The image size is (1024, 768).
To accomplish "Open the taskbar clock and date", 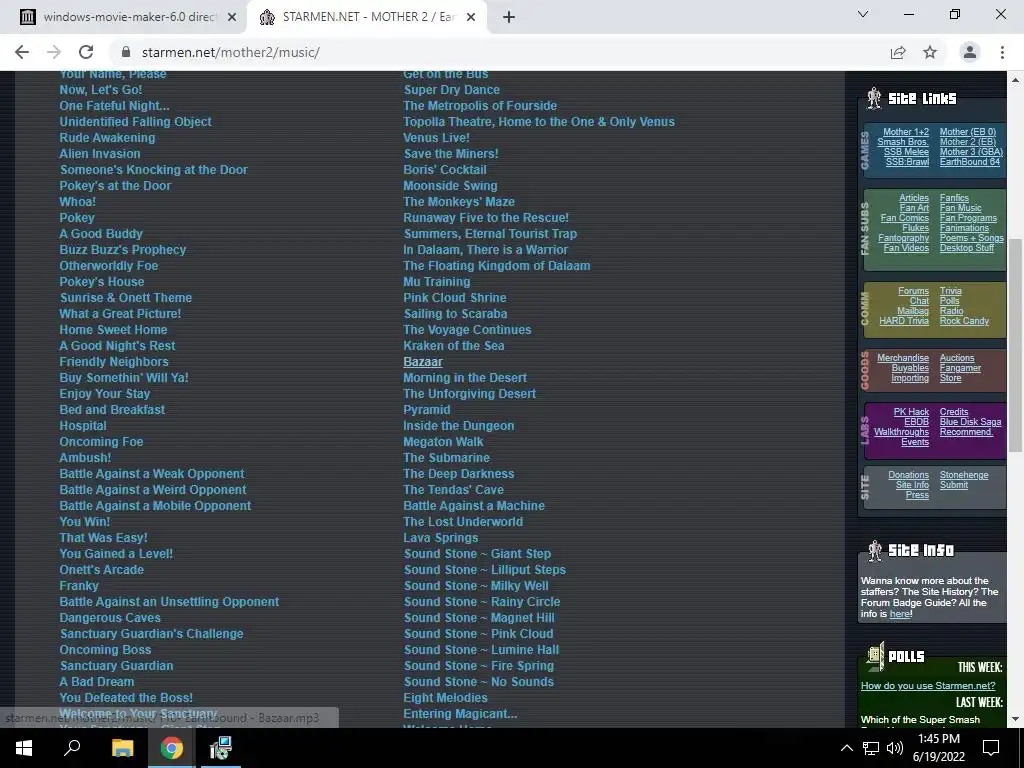I will tap(938, 748).
